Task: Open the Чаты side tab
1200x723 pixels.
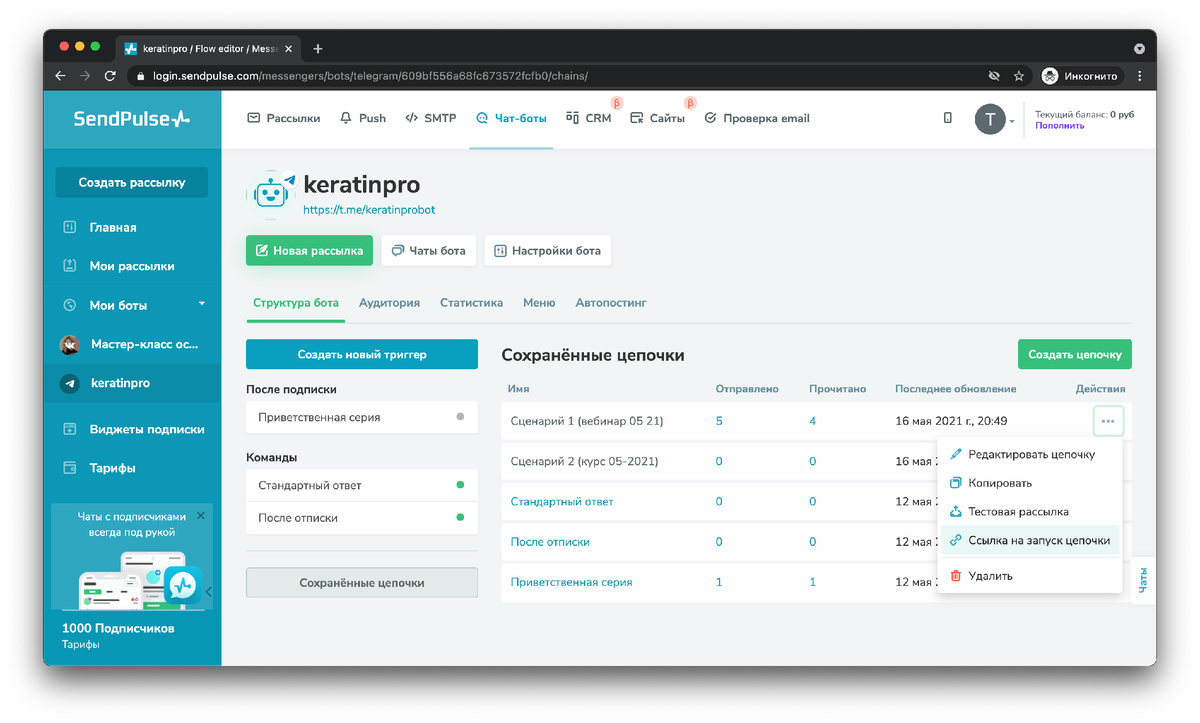Action: (1143, 580)
